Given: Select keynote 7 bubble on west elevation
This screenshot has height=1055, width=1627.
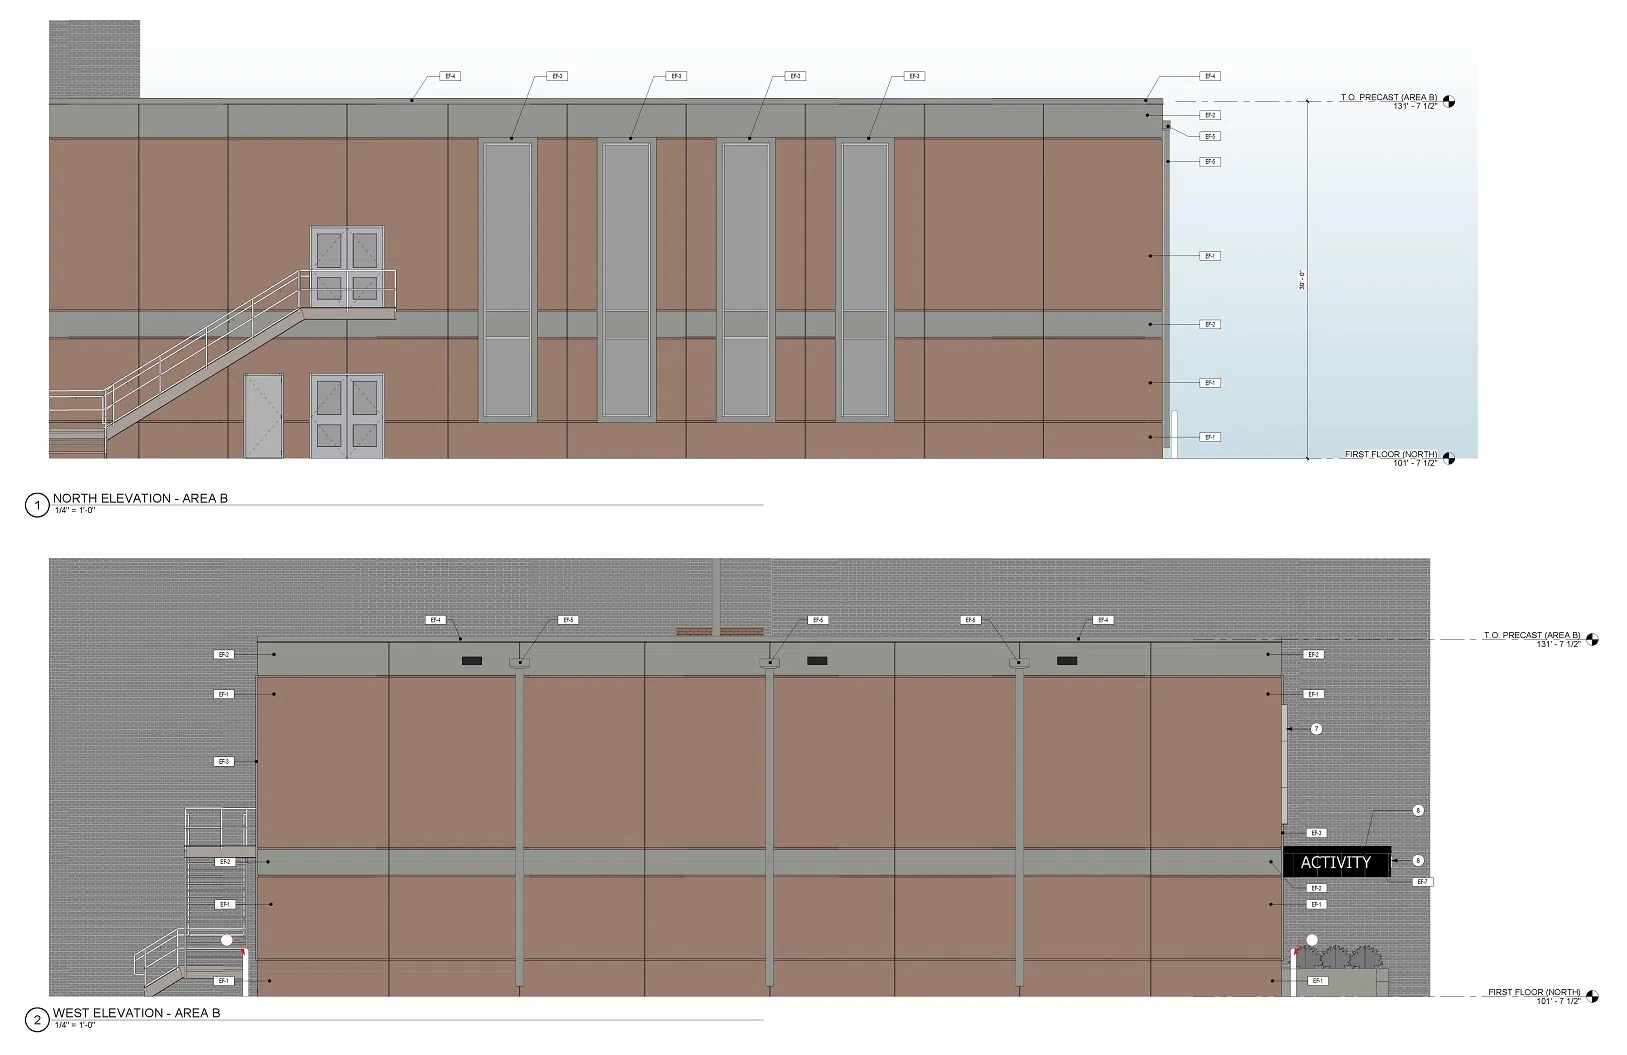Looking at the screenshot, I should tap(1316, 729).
